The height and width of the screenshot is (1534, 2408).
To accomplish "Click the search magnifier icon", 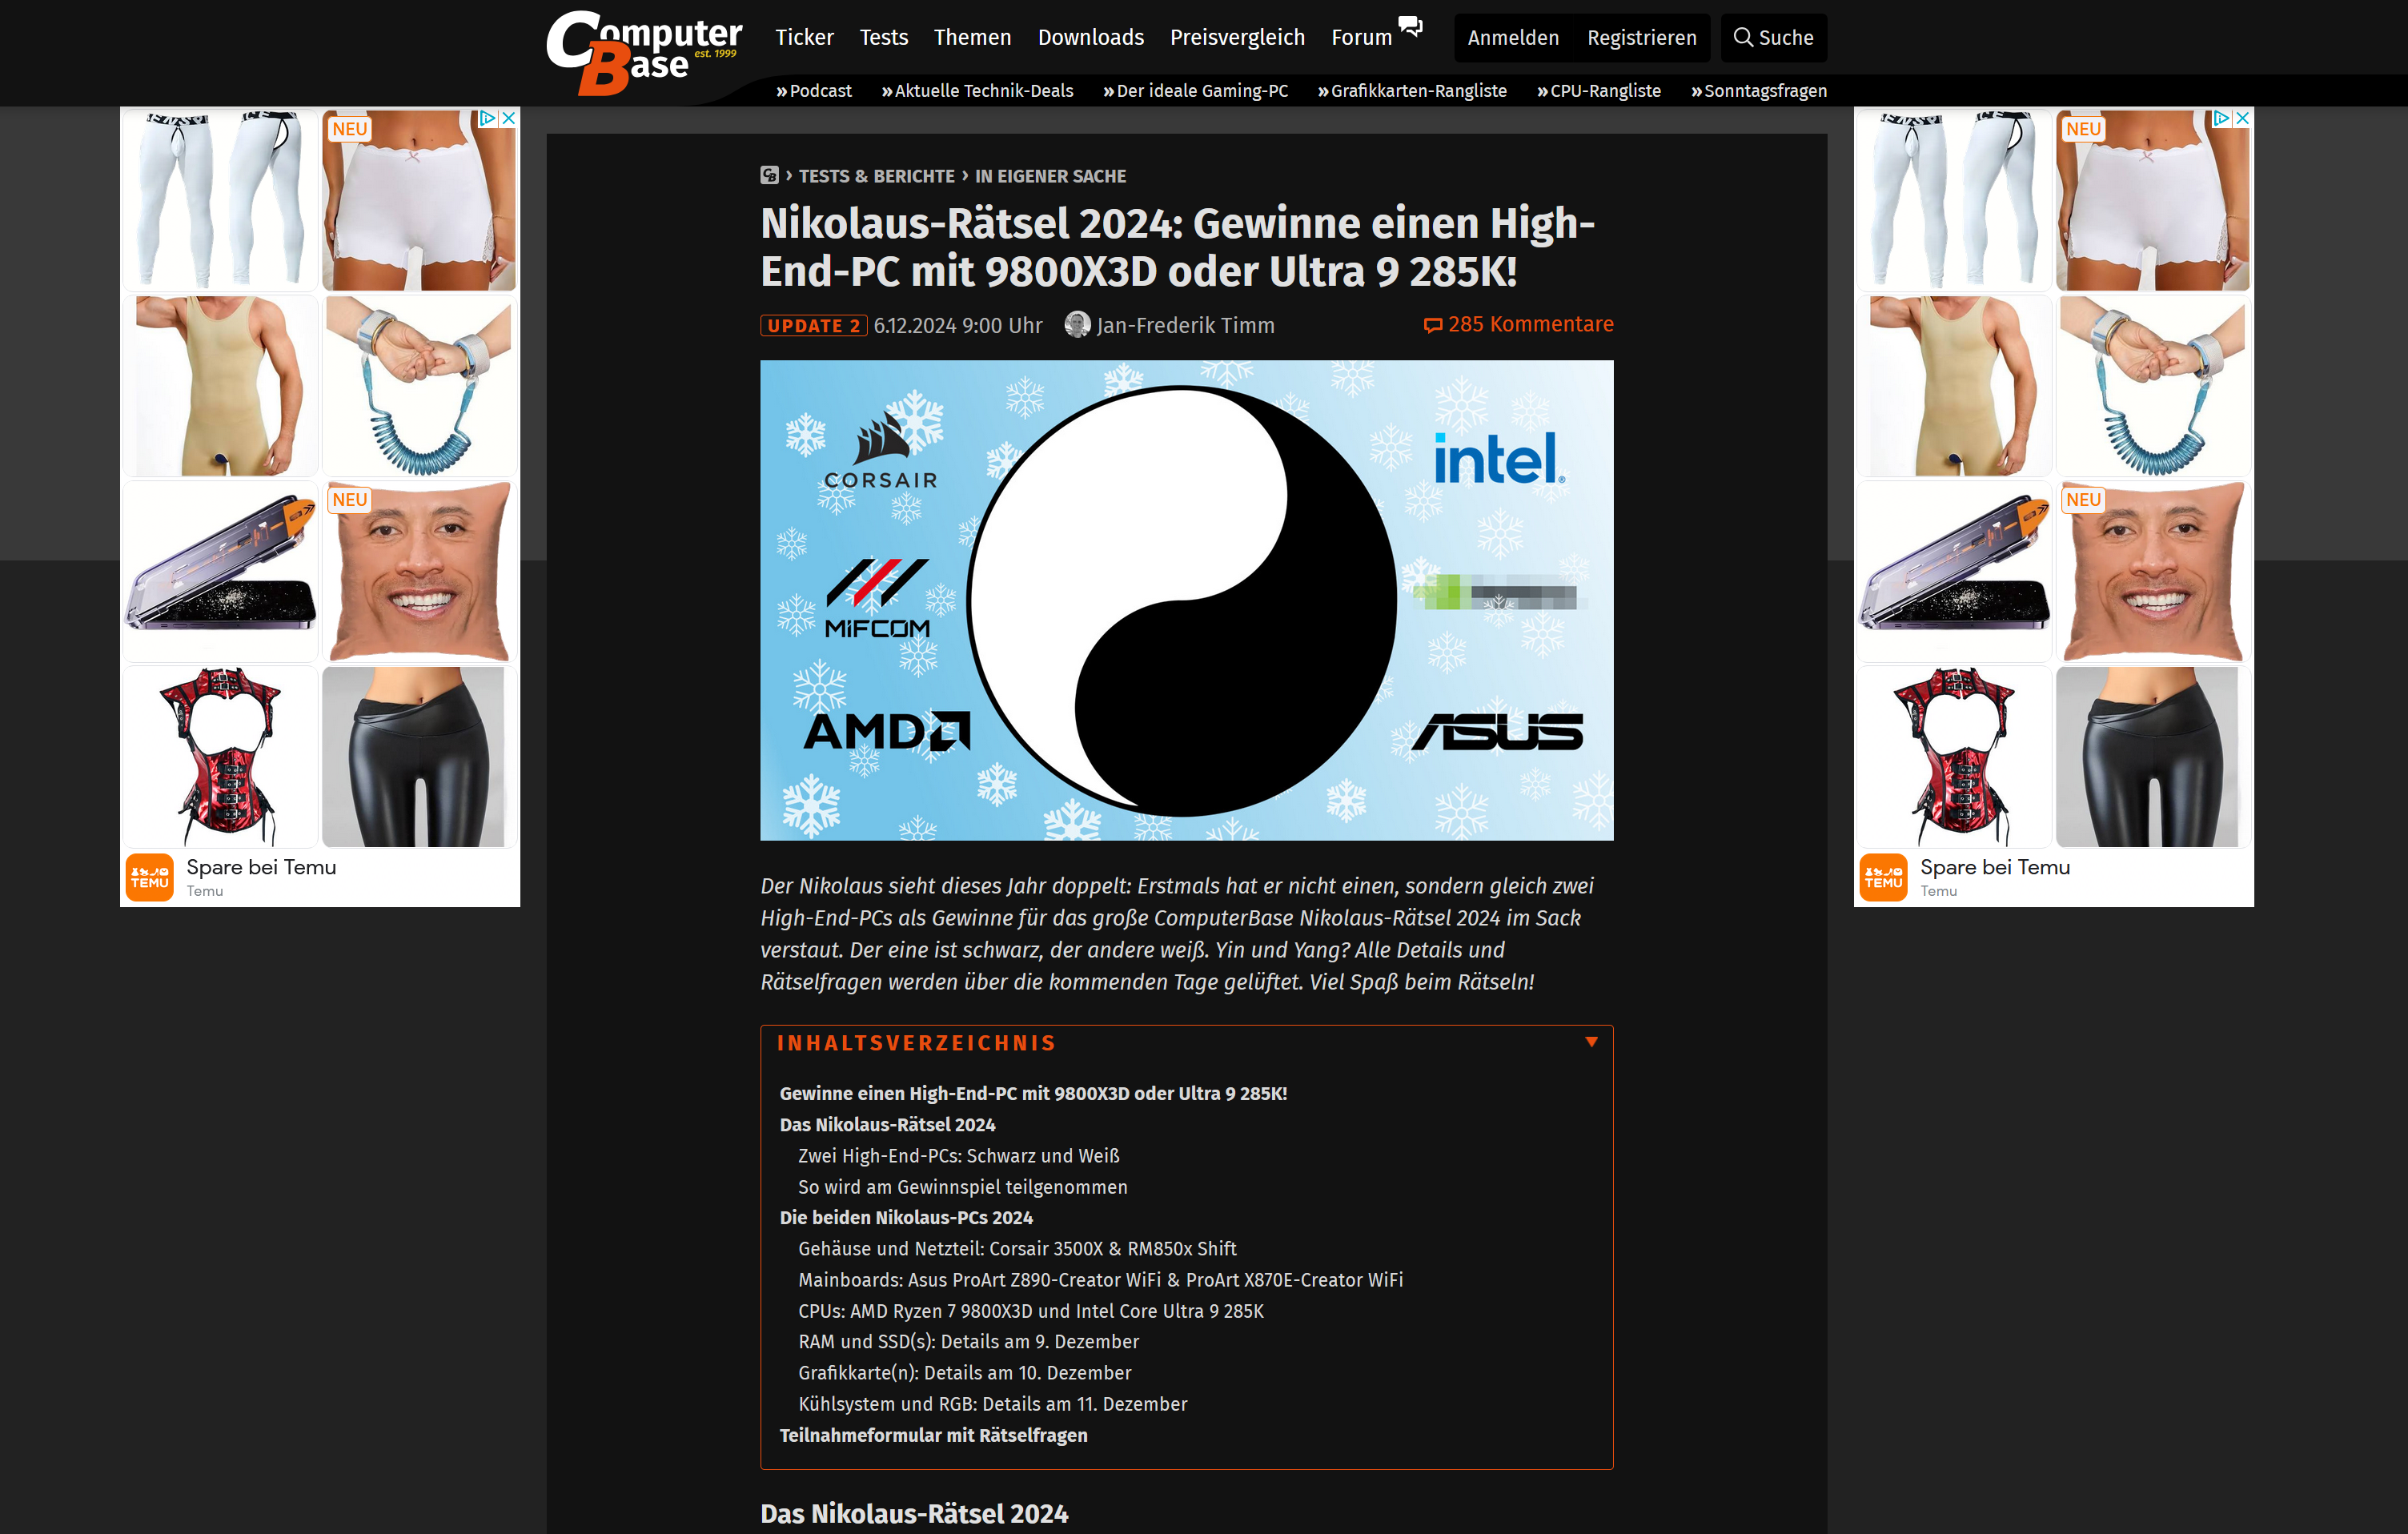I will [x=1743, y=37].
